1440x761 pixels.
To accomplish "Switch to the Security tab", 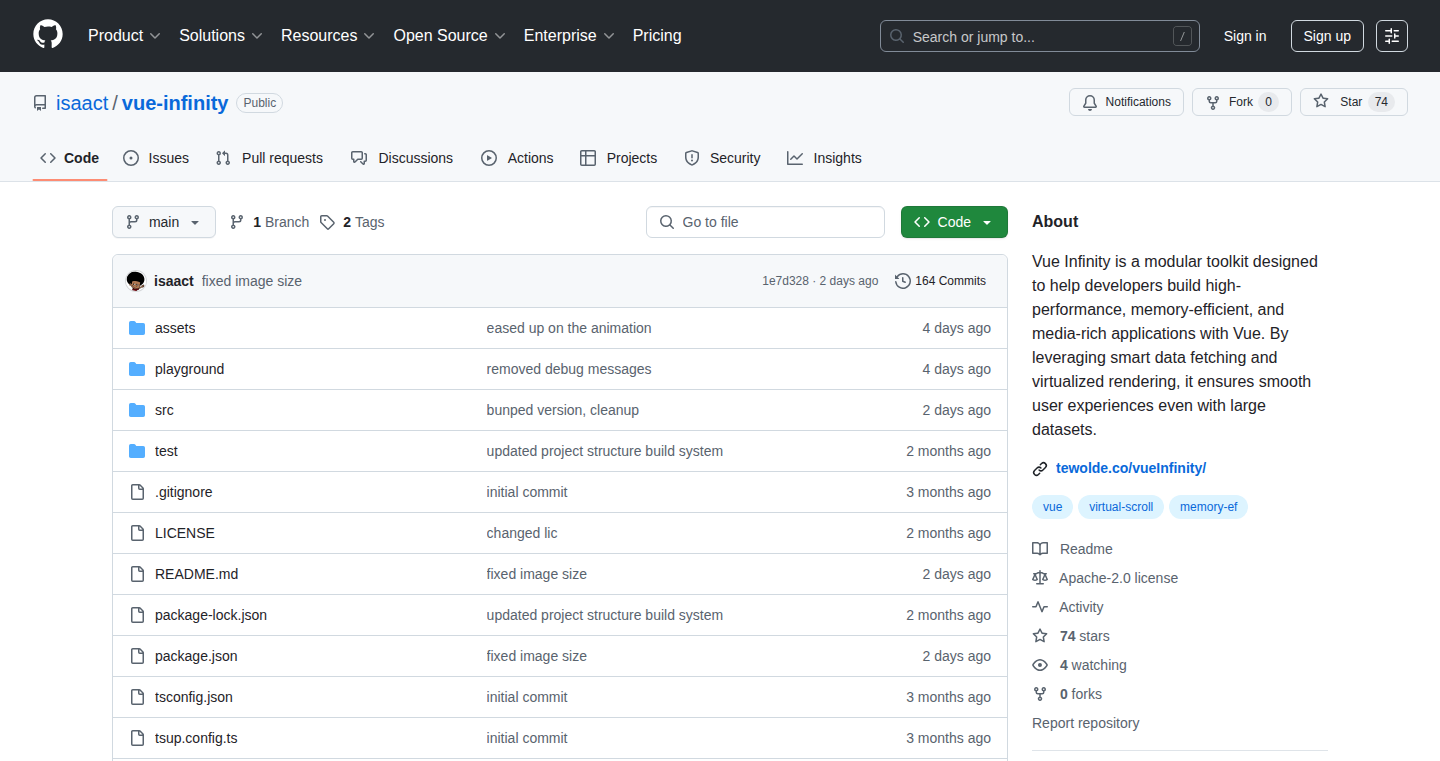I will pos(722,158).
